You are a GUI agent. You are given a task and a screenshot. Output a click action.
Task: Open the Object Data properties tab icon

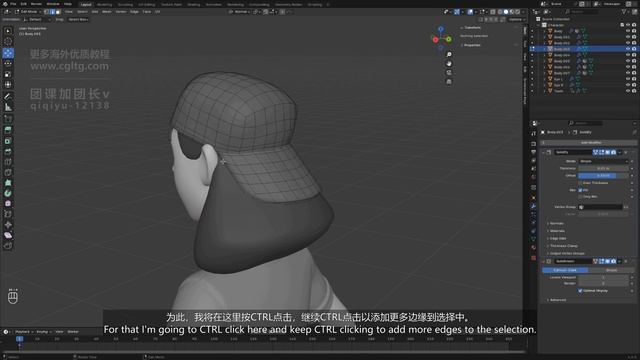click(x=533, y=239)
